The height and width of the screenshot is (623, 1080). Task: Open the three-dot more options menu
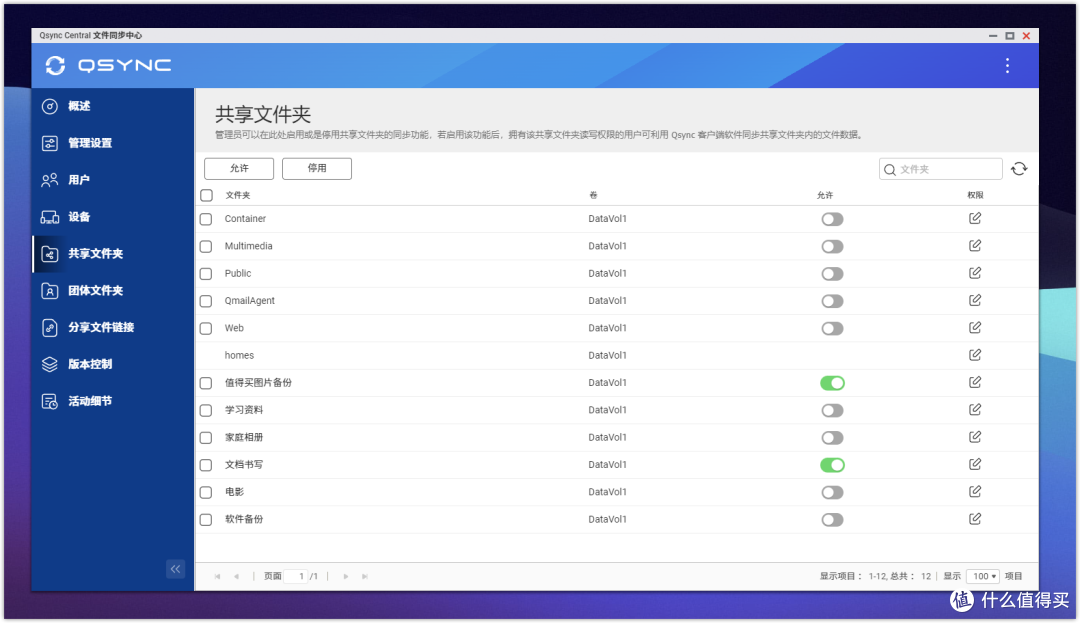click(x=1007, y=65)
